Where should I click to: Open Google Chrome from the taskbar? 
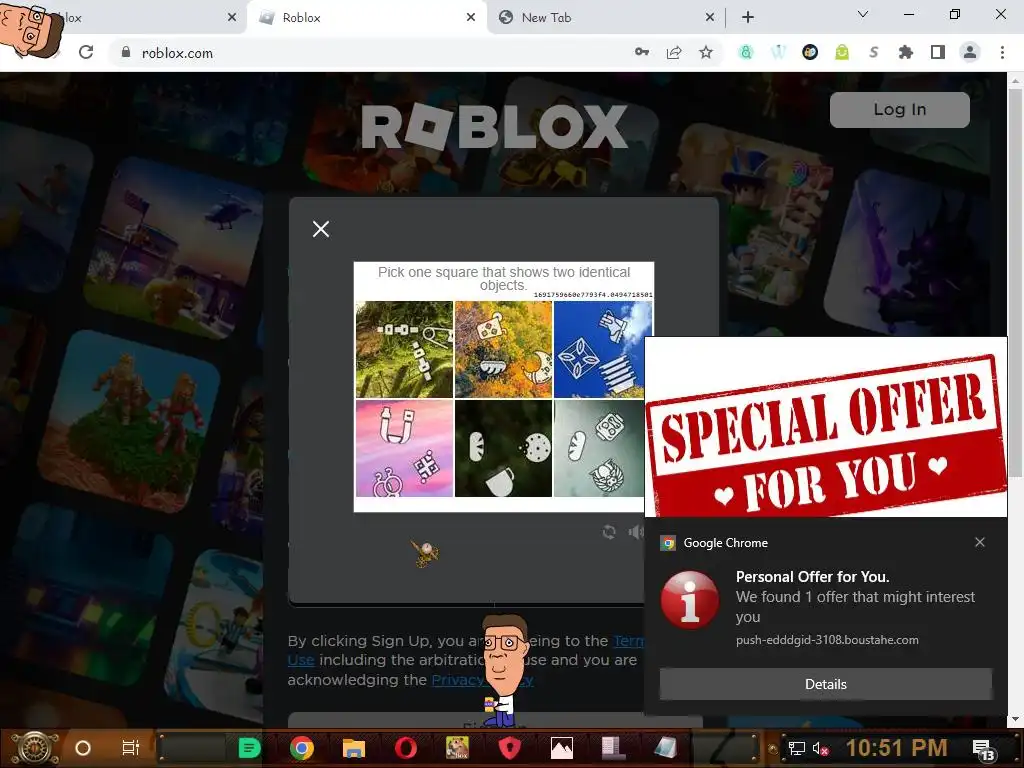[x=302, y=748]
